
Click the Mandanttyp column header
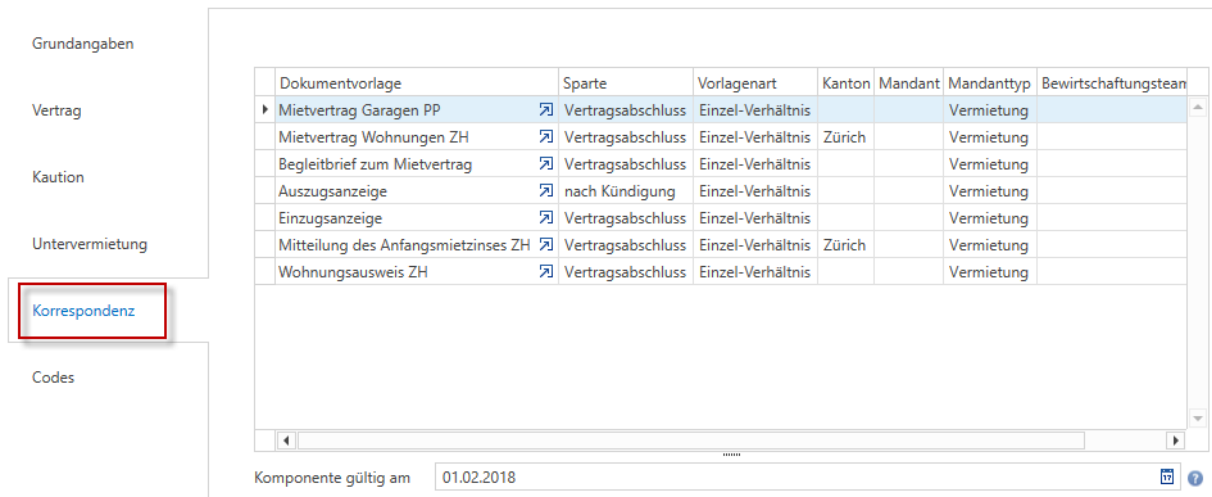[989, 83]
